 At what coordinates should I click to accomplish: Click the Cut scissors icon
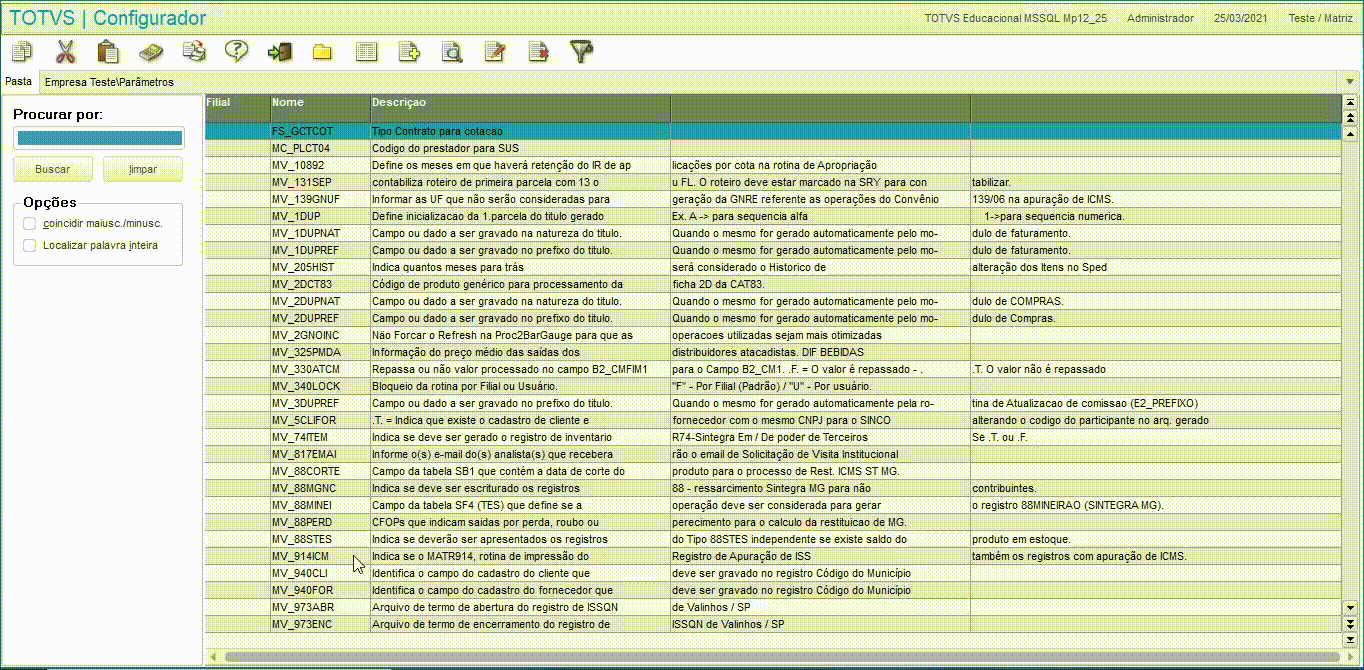click(x=66, y=51)
